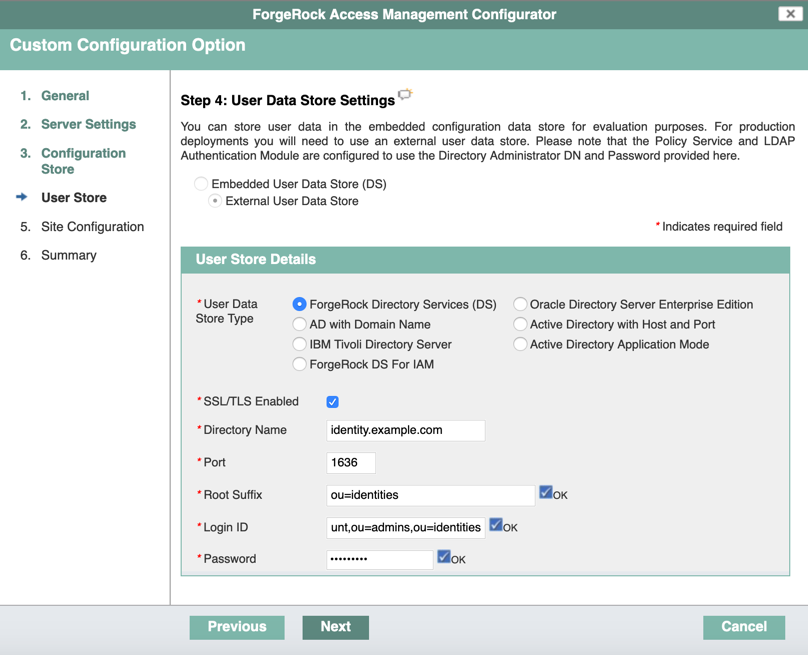Choose AD with Domain Name radio button
The width and height of the screenshot is (808, 655).
click(x=299, y=324)
